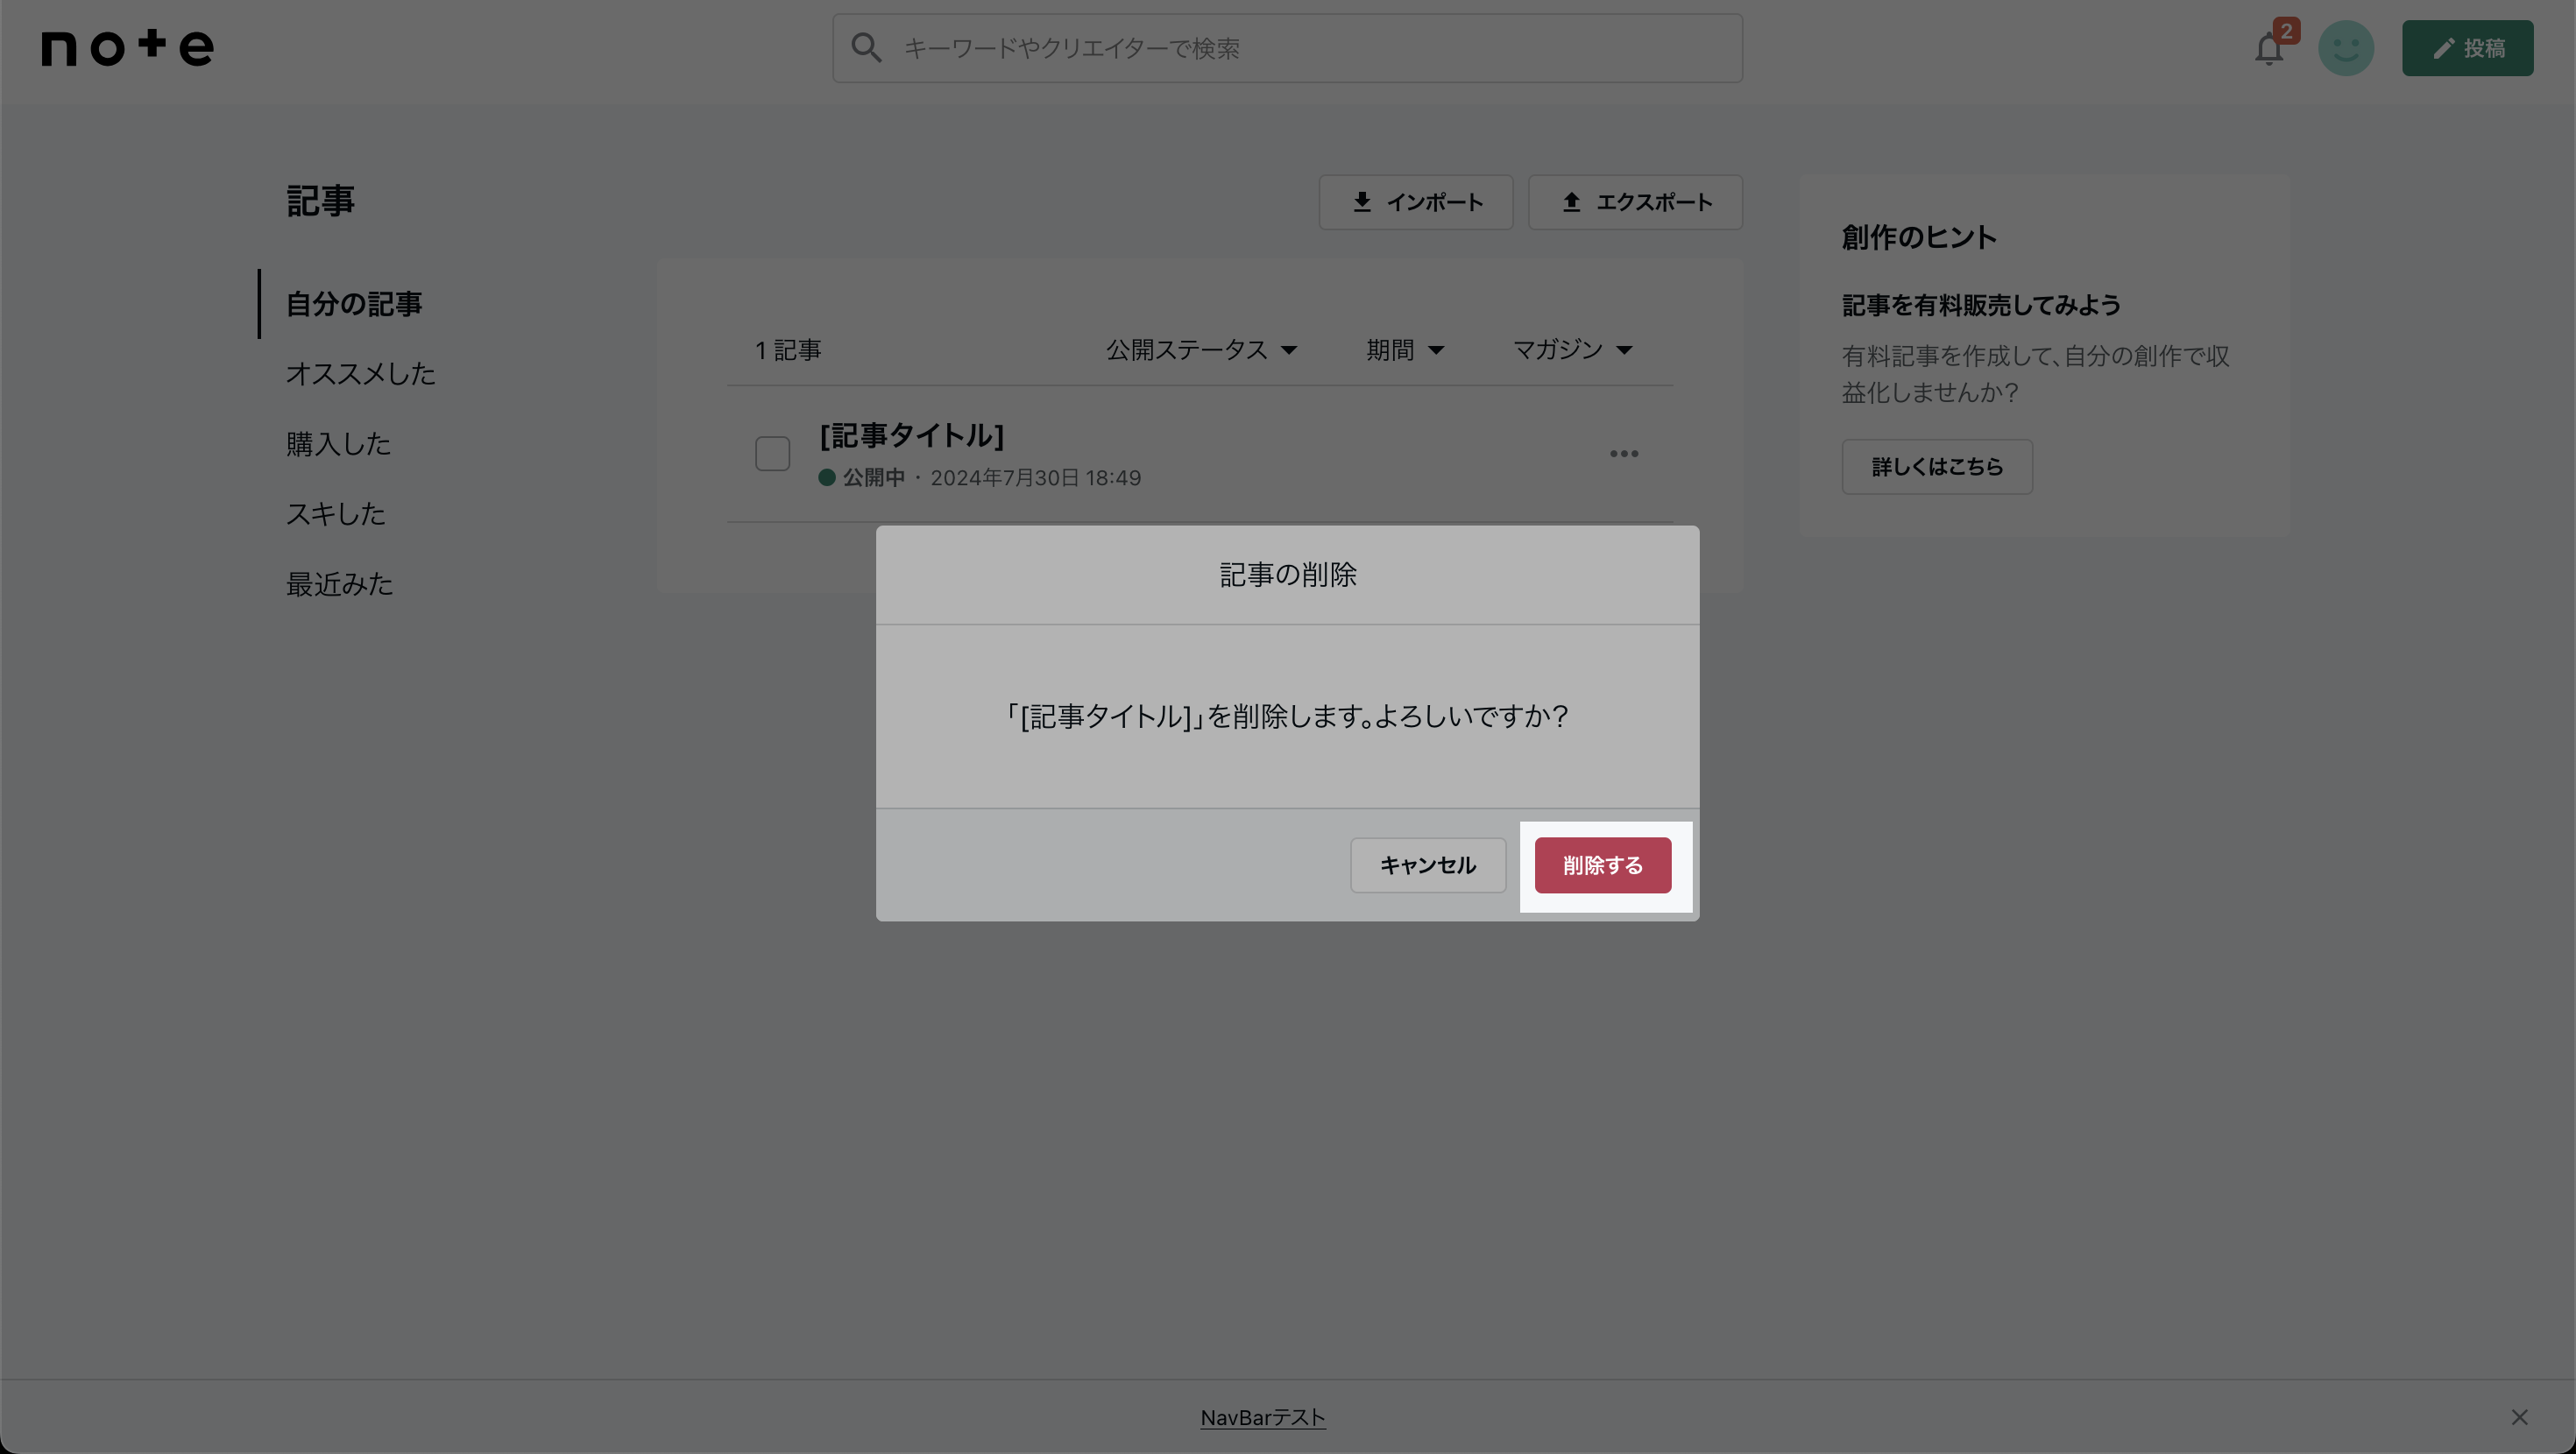Viewport: 2576px width, 1454px height.
Task: Click the search magnifier icon
Action: 866,48
